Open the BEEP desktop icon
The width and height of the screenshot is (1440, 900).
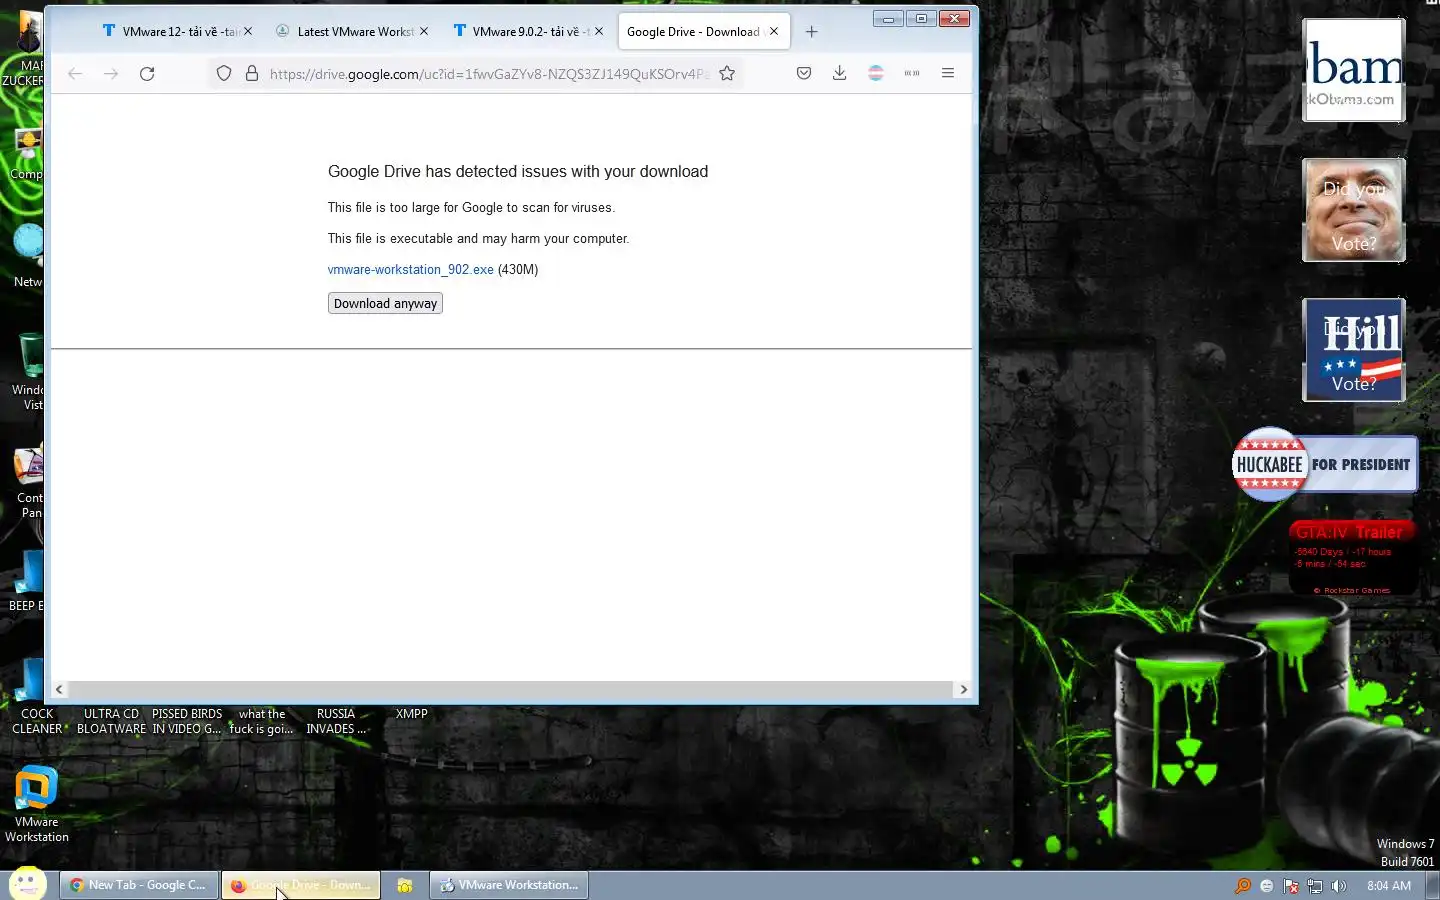pos(26,582)
